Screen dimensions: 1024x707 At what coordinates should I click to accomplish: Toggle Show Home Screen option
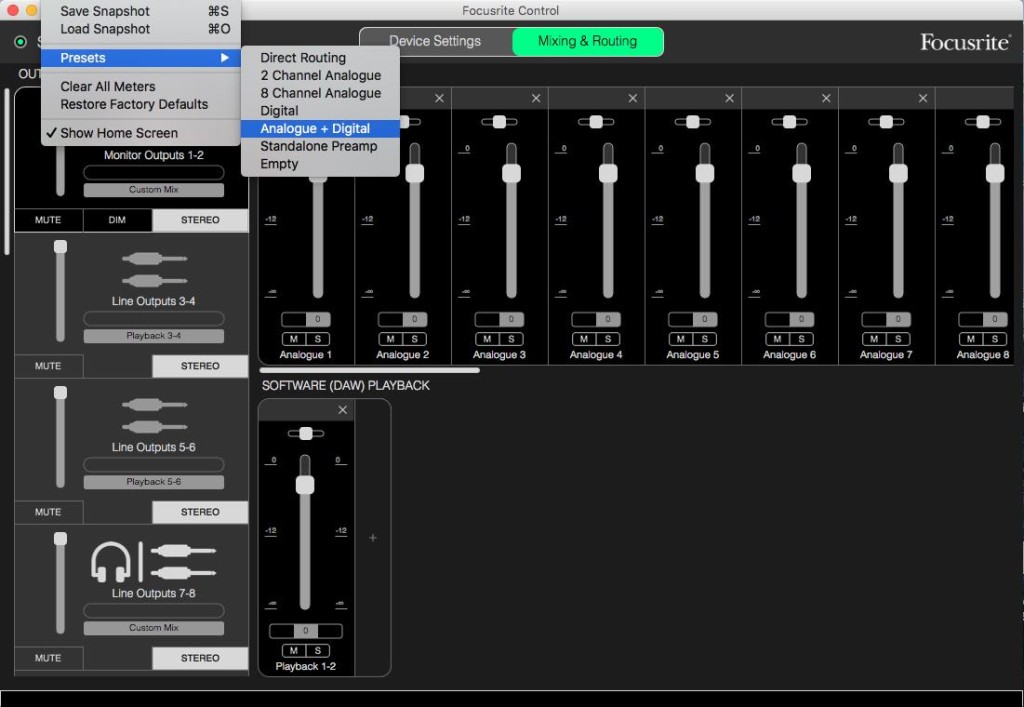(x=118, y=133)
